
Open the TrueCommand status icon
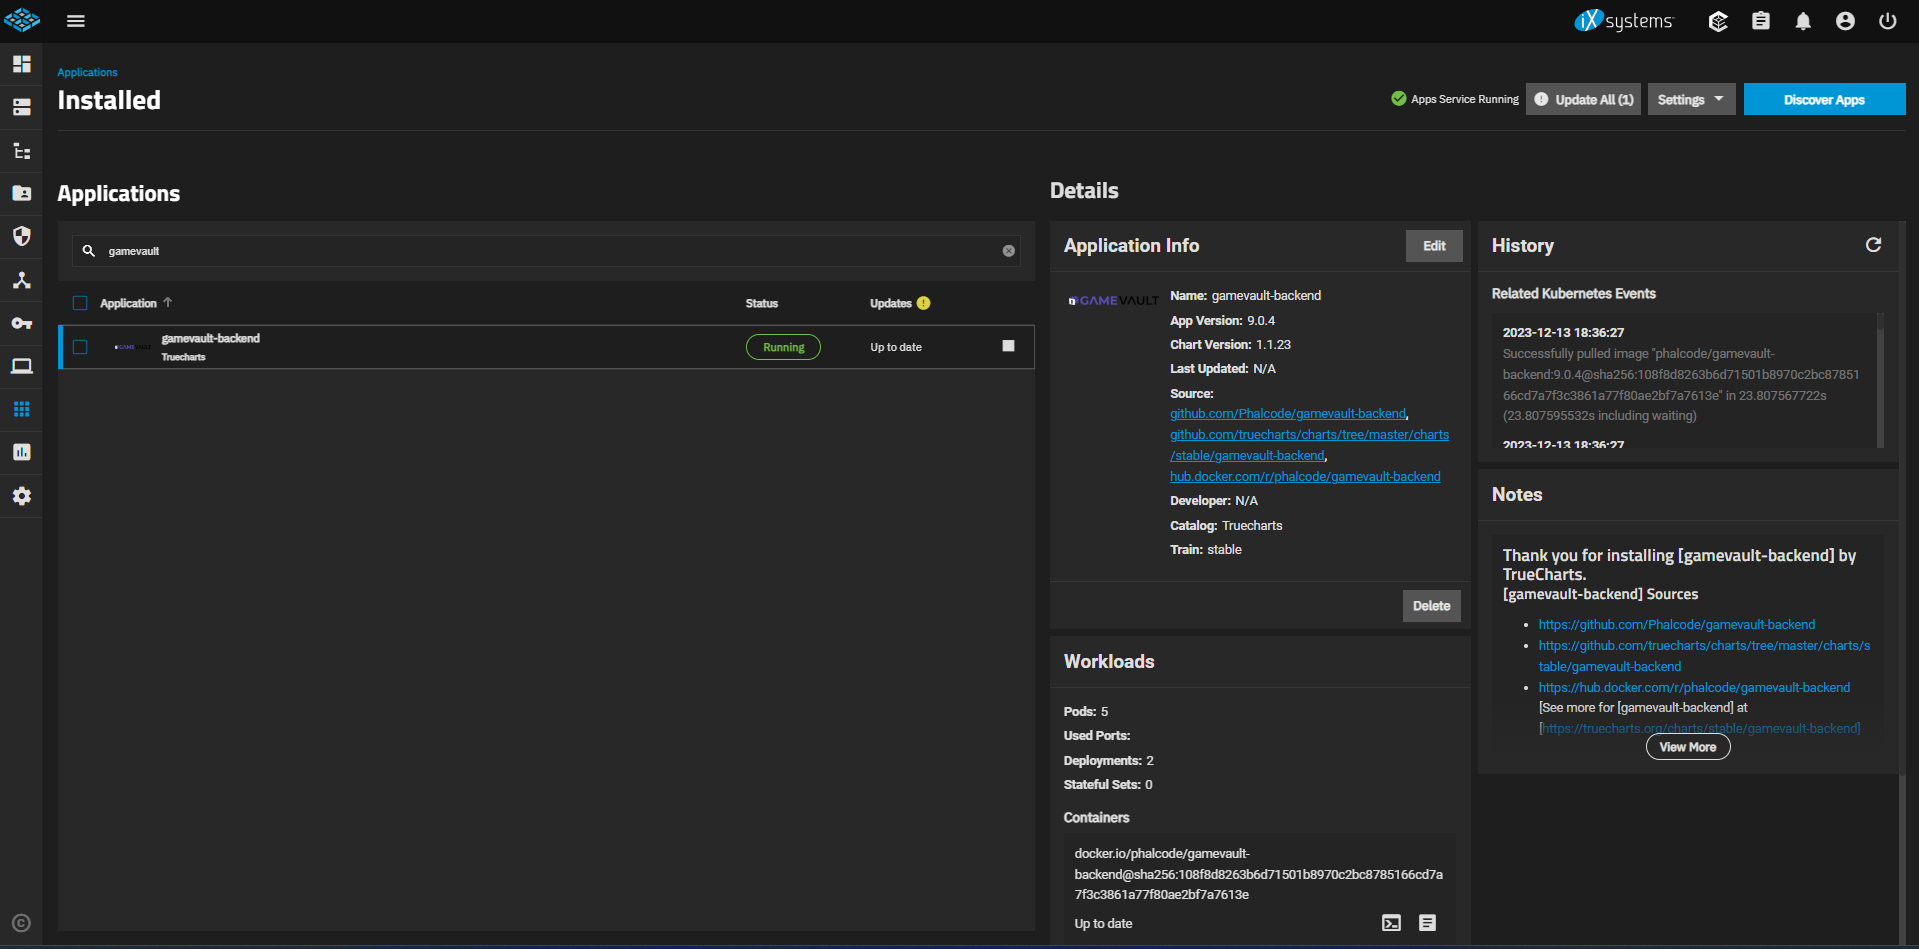1718,21
